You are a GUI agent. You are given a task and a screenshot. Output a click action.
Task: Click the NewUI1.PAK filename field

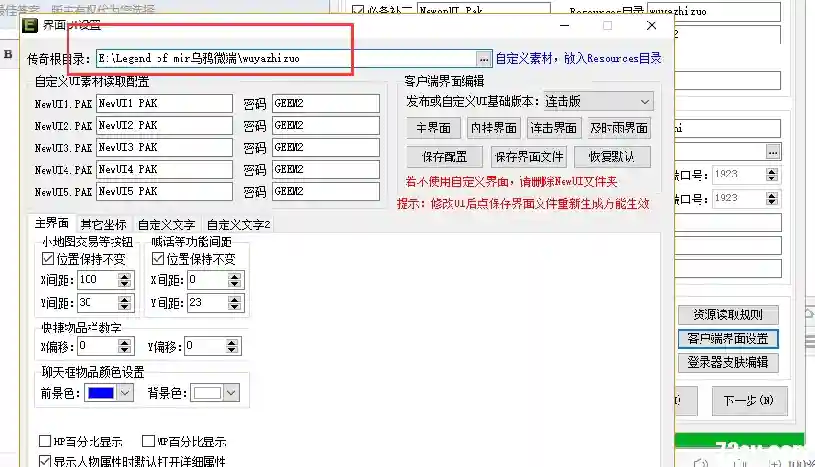(164, 103)
